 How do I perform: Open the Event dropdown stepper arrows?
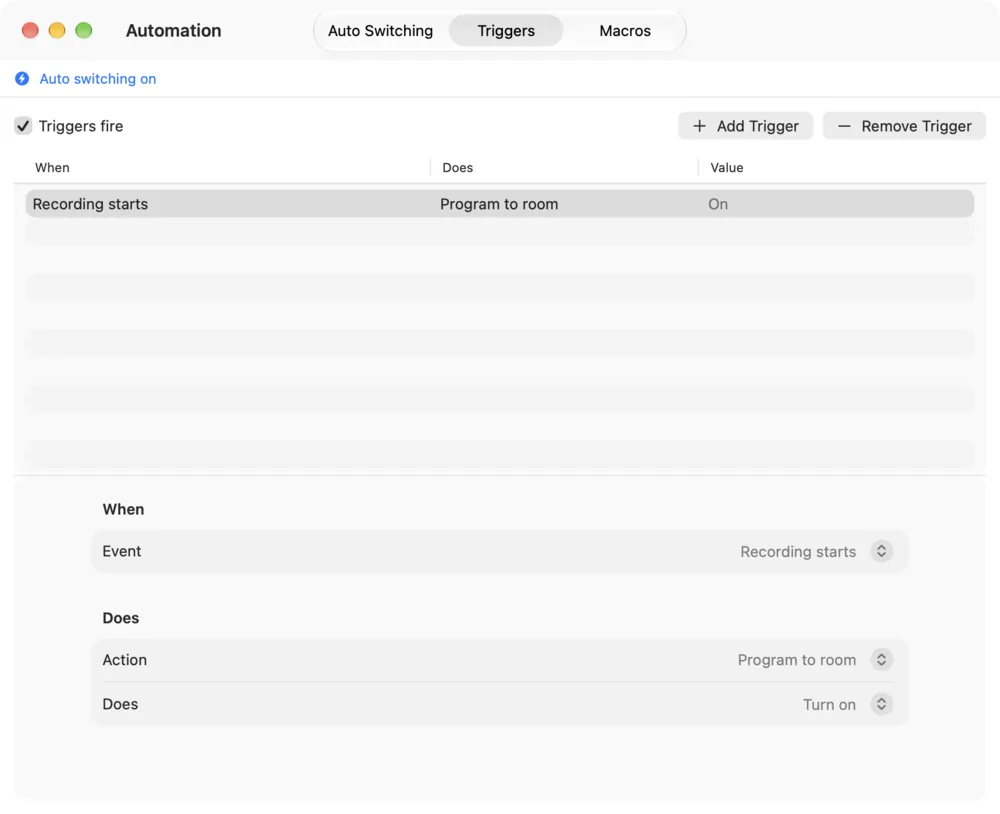coord(881,551)
